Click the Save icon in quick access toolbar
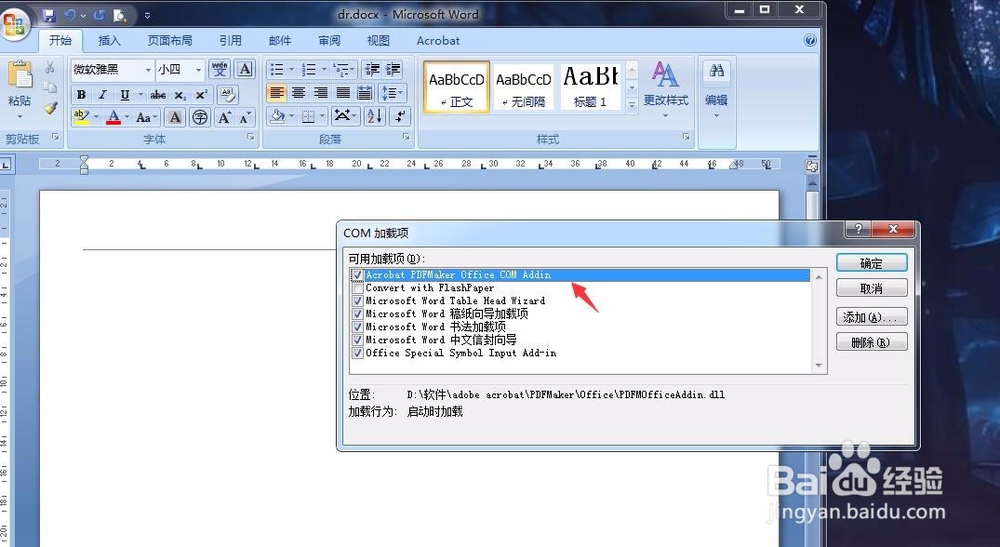 click(x=49, y=15)
